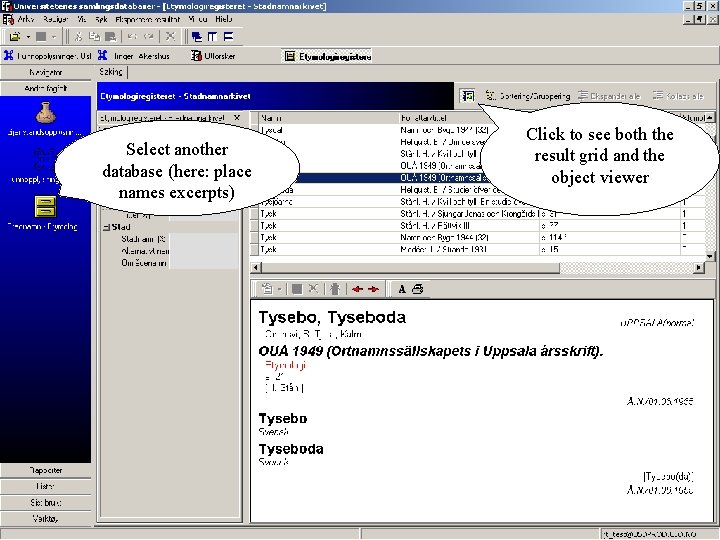Select the Søking tab
This screenshot has height=540, width=720.
pyautogui.click(x=111, y=72)
